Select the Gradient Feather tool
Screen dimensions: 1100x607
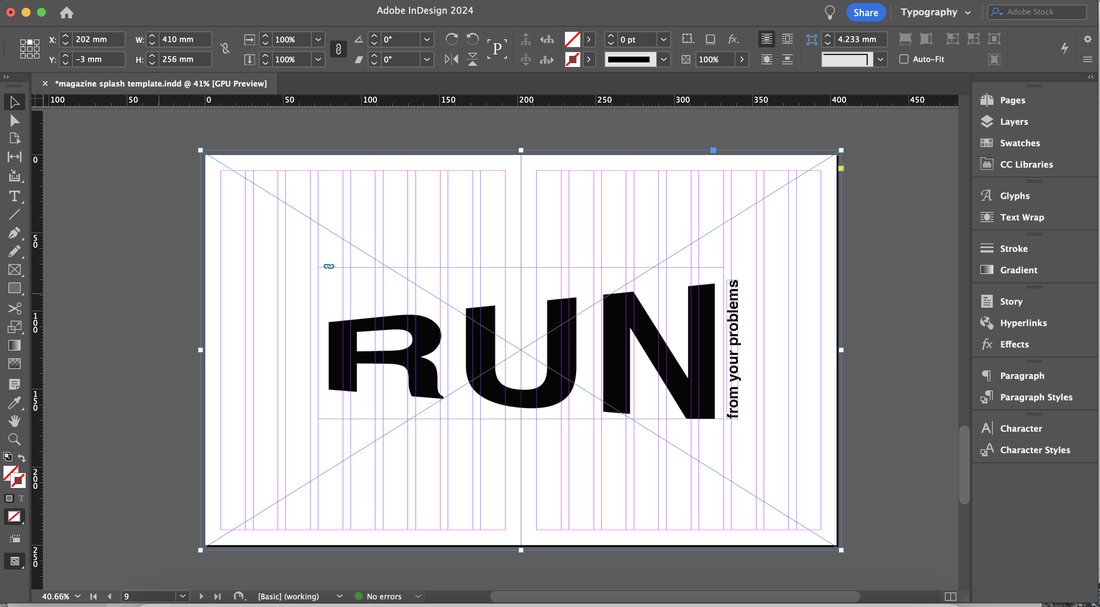[14, 363]
